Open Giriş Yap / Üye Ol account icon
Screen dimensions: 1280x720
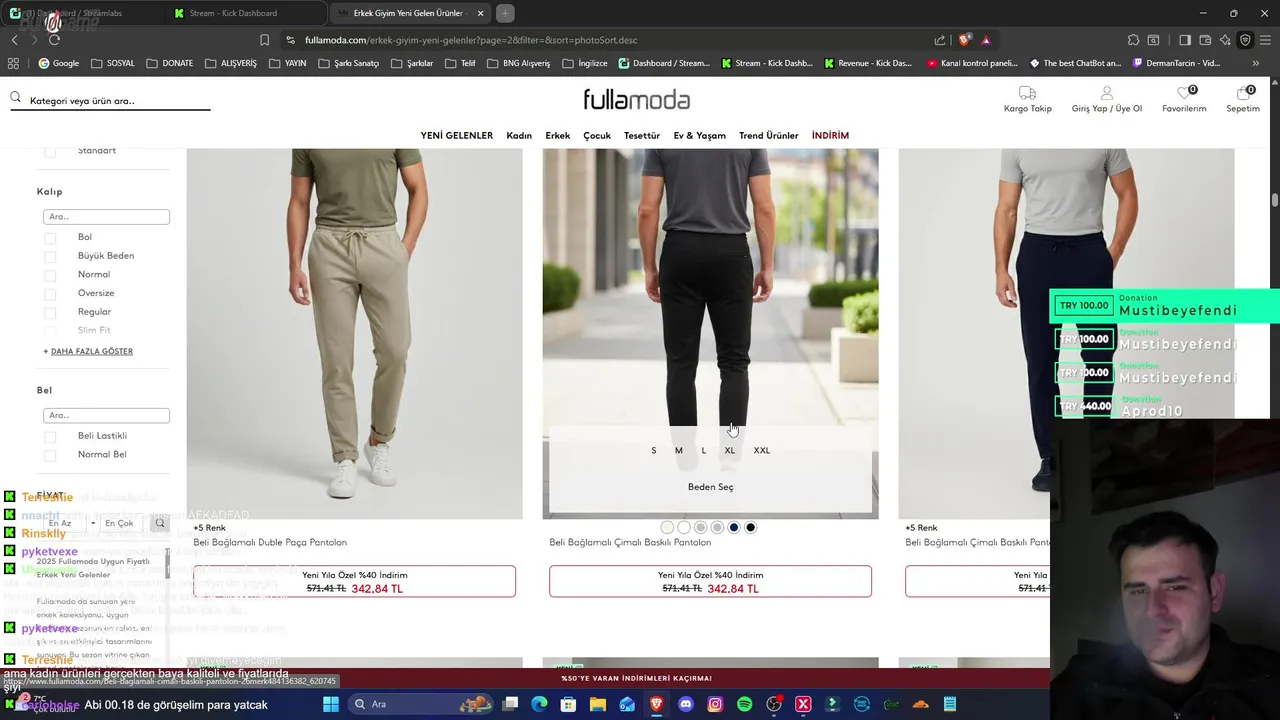pyautogui.click(x=1106, y=93)
